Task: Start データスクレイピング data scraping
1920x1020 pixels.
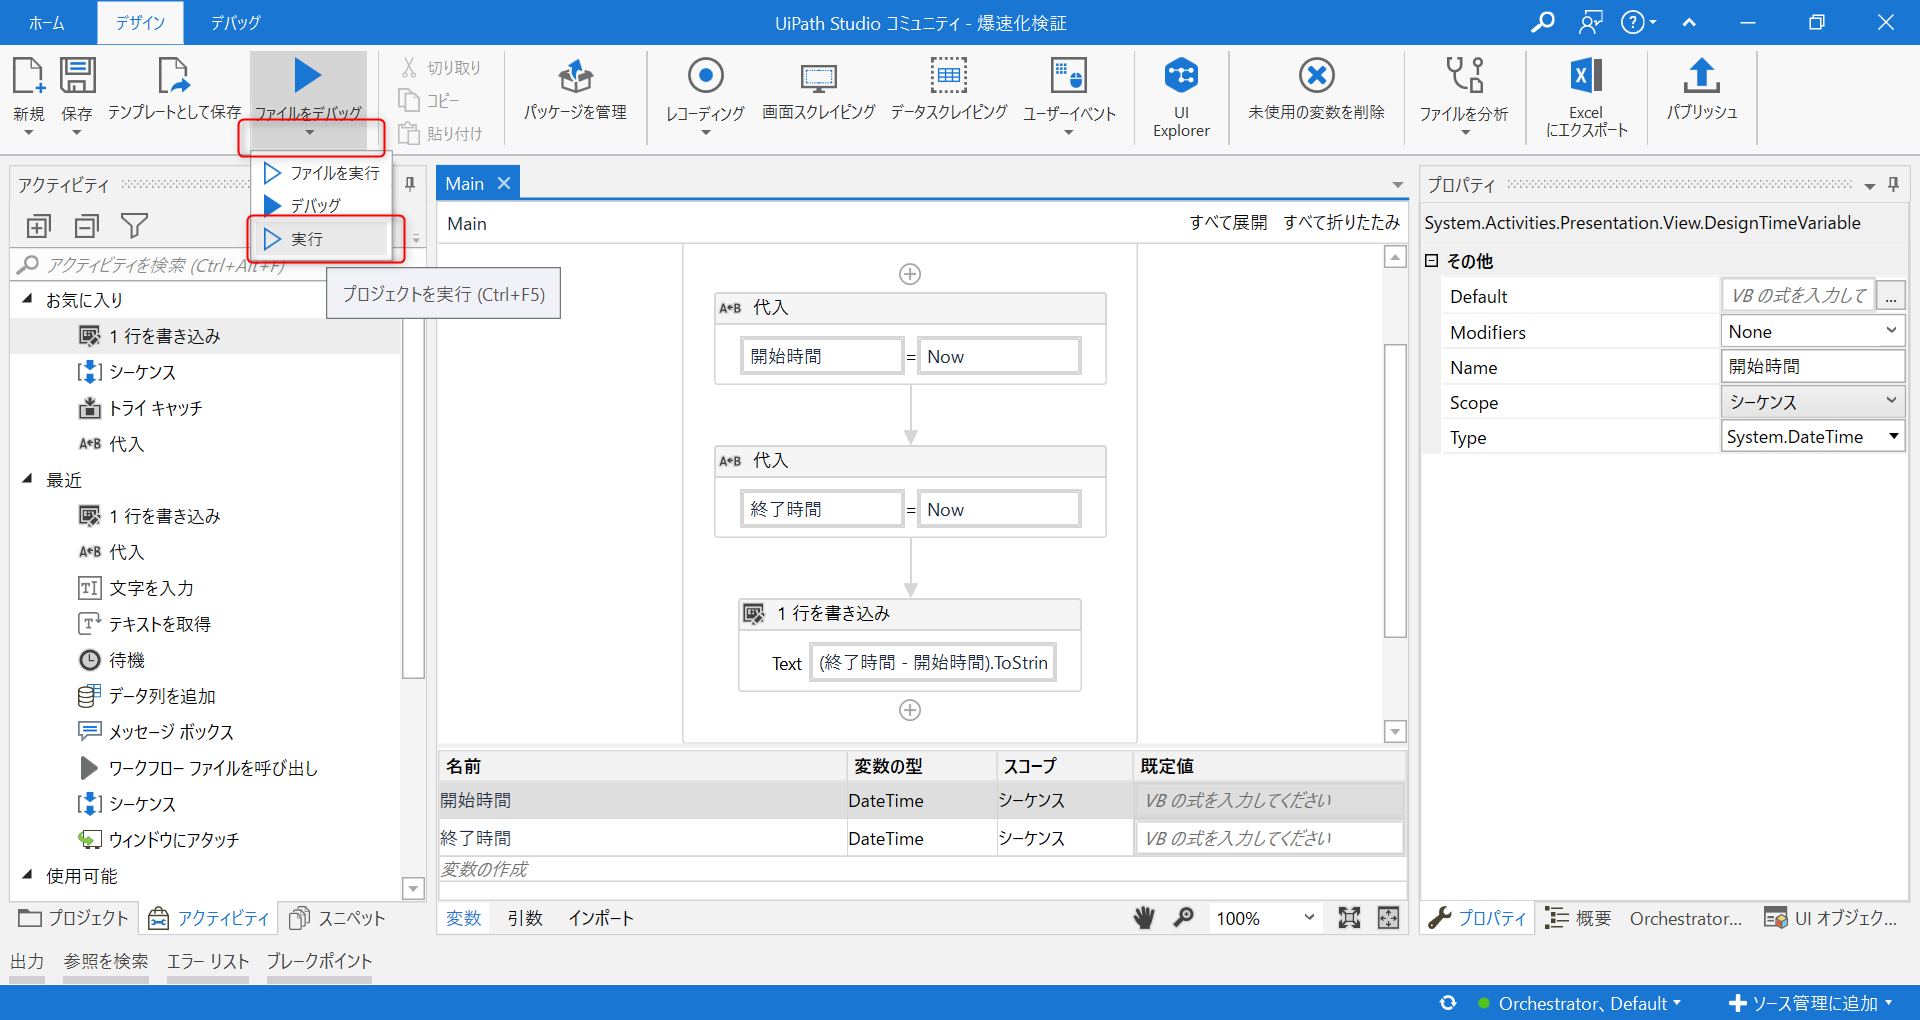Action: click(x=948, y=76)
